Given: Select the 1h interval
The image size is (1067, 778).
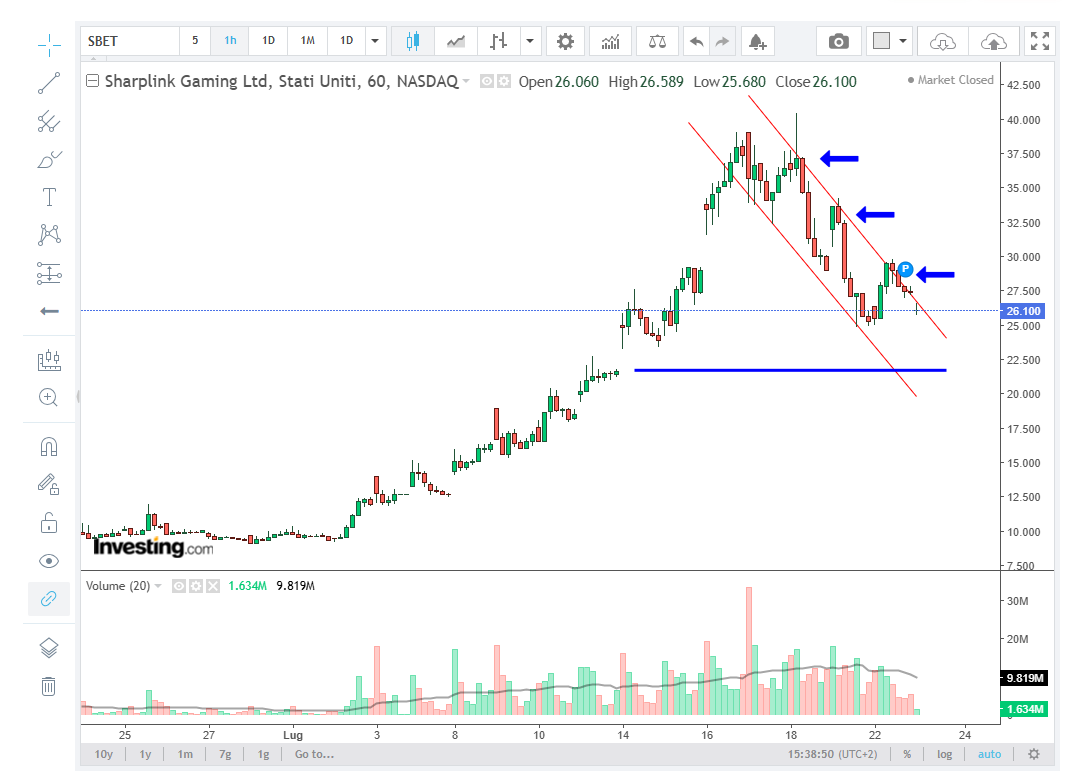Looking at the screenshot, I should point(230,41).
